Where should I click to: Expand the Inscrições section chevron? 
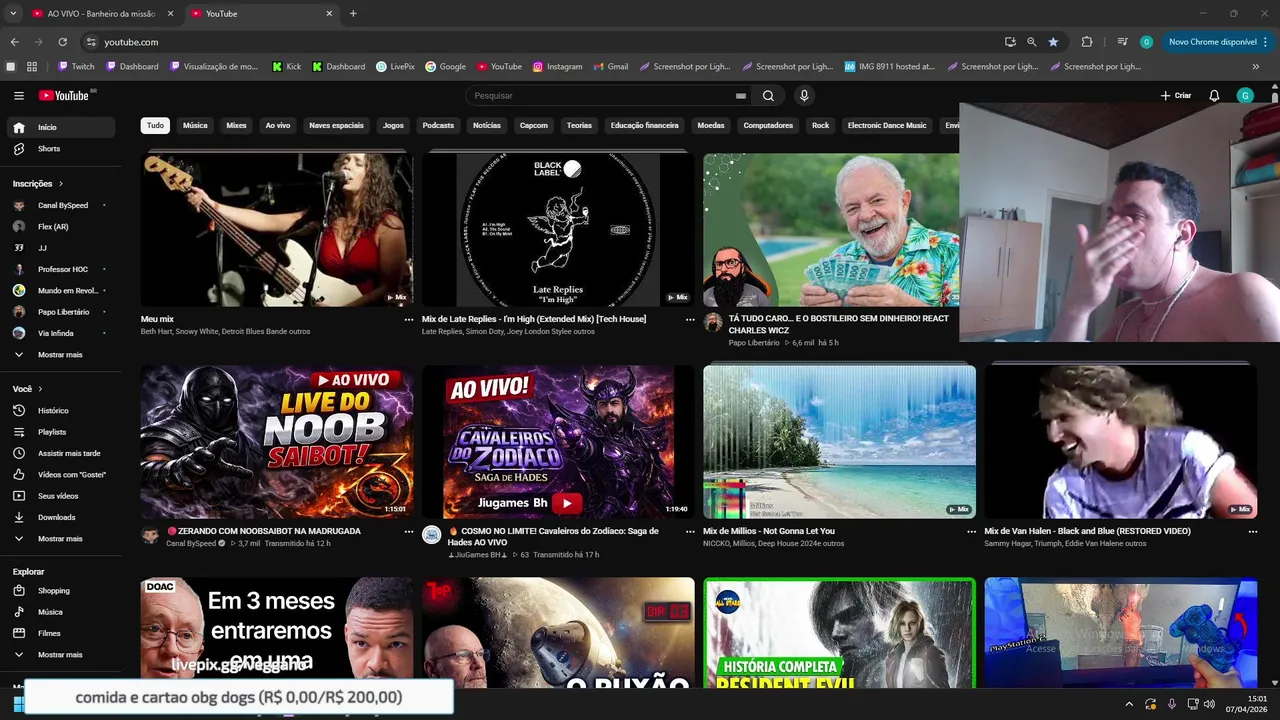tap(61, 184)
